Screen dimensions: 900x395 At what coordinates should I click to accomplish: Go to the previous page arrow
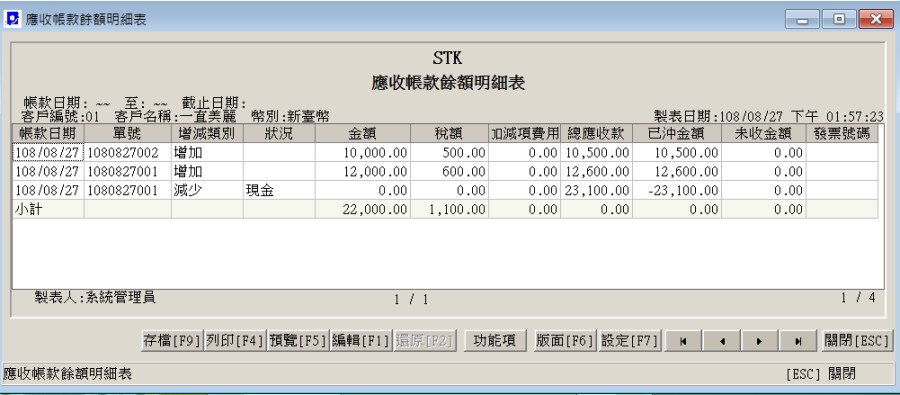pos(721,341)
